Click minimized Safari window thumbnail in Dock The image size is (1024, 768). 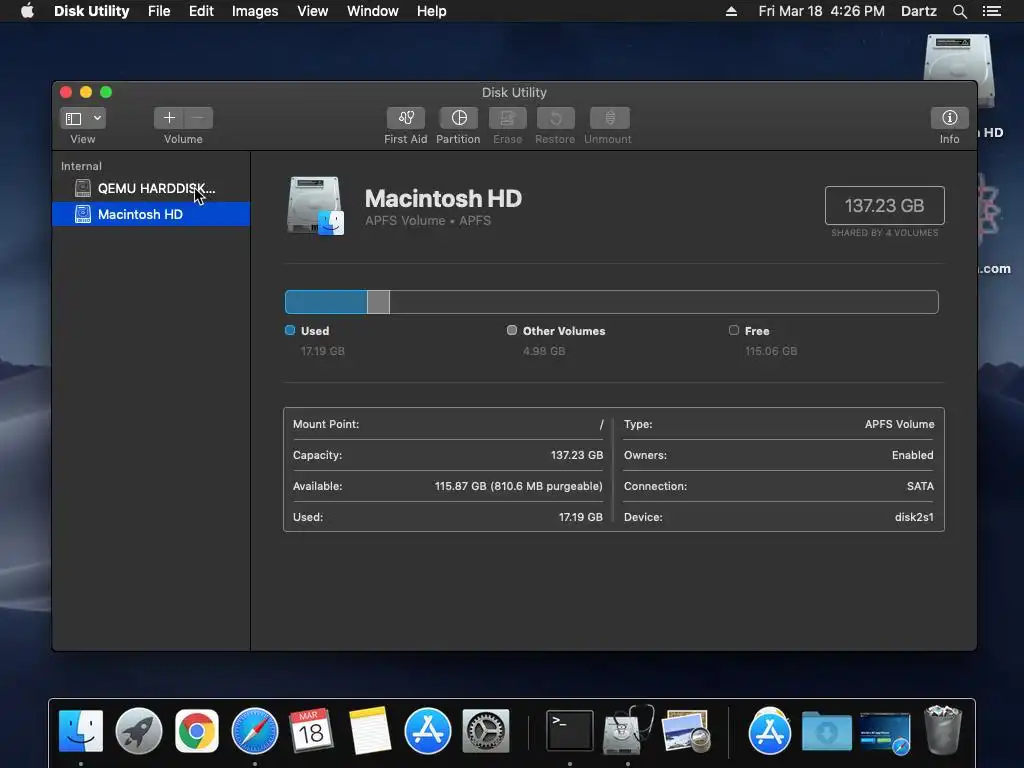coord(885,733)
